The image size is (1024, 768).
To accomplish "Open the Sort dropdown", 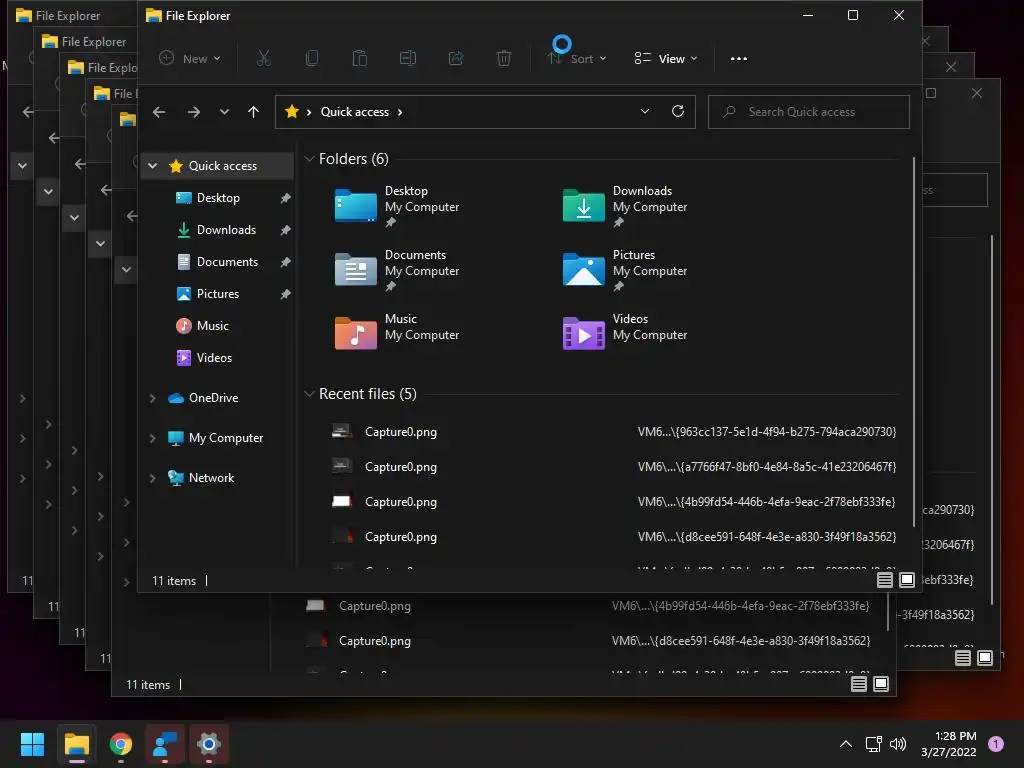I will [577, 59].
